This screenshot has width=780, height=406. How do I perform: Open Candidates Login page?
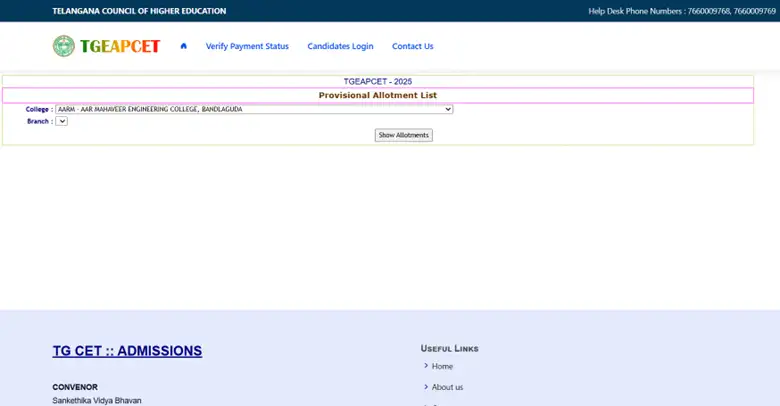tap(340, 46)
